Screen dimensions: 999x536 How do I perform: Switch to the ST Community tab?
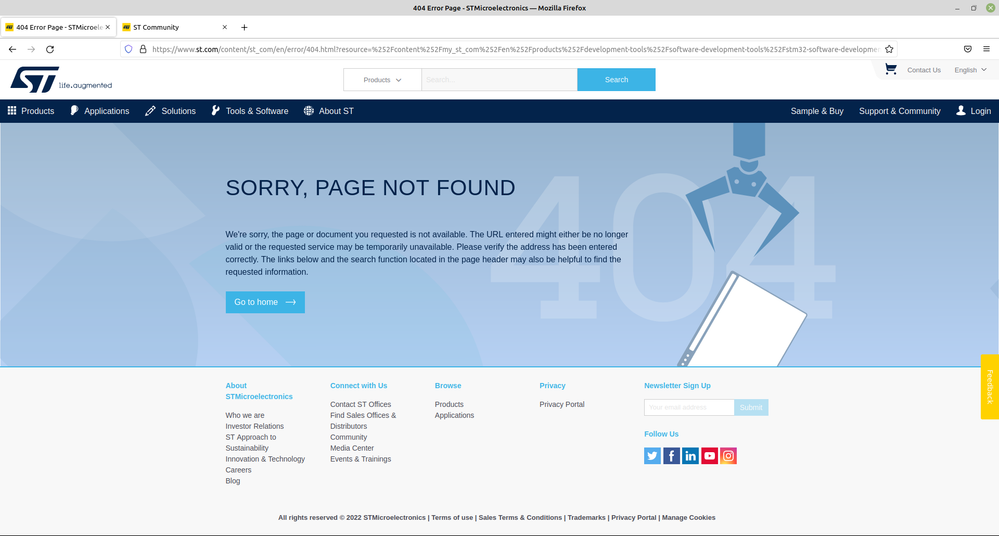(x=173, y=27)
